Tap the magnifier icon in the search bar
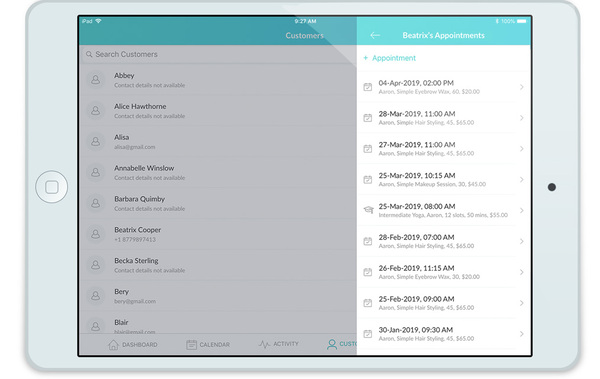 pyautogui.click(x=89, y=54)
